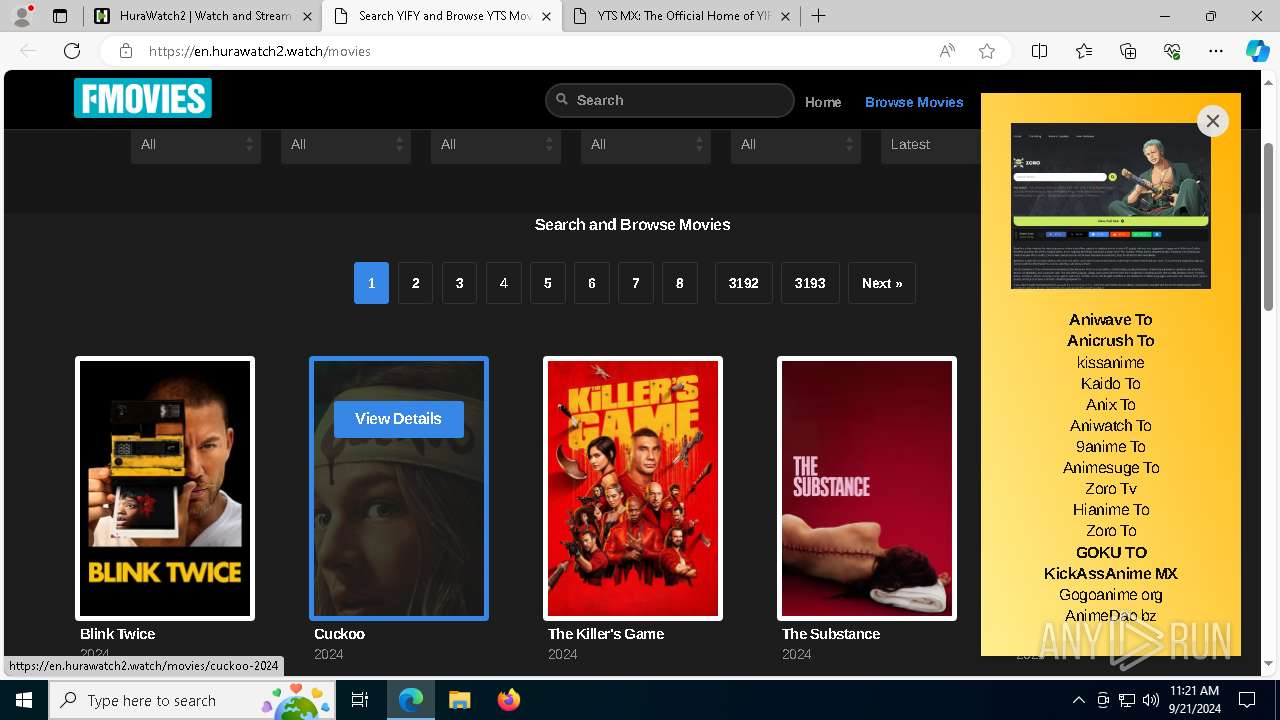Click the FMOVIES logo
The width and height of the screenshot is (1280, 720).
click(142, 98)
